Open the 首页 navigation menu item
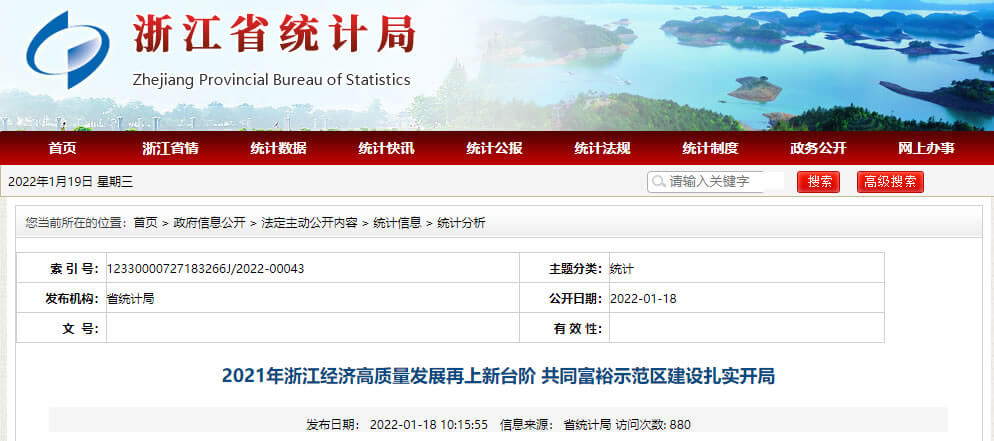The height and width of the screenshot is (441, 994). tap(62, 148)
